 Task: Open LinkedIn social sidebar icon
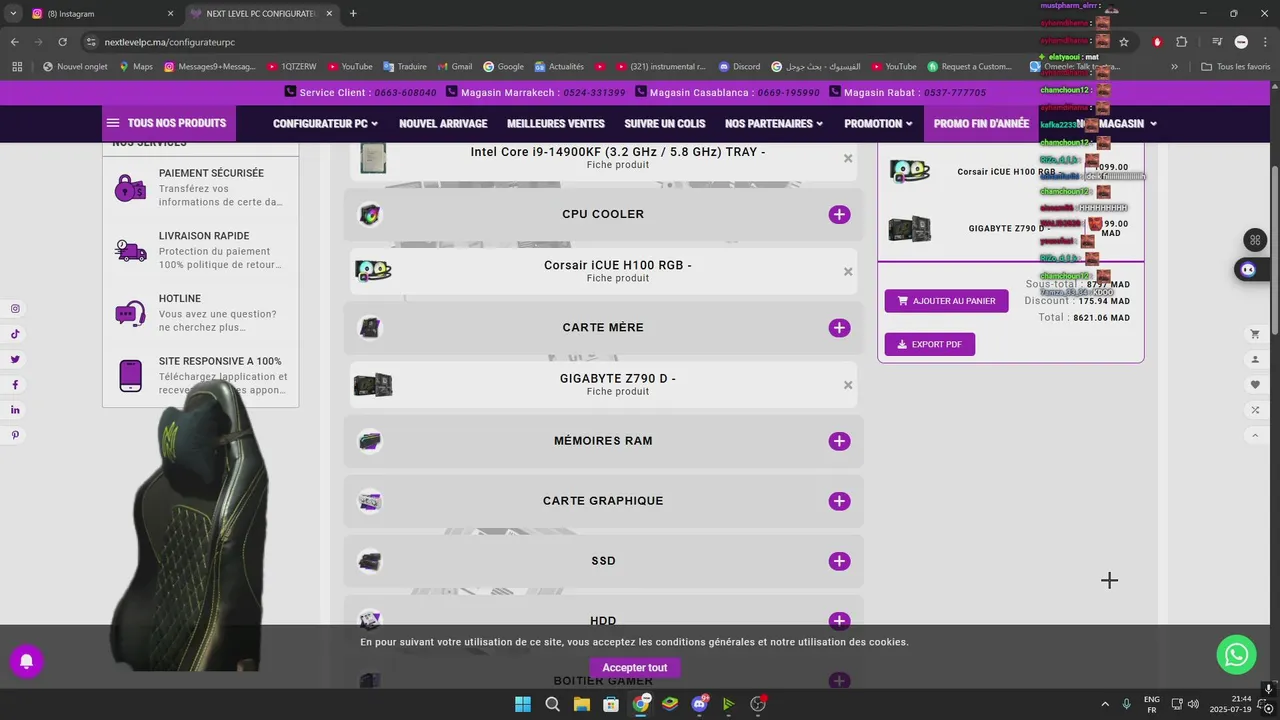(x=15, y=410)
